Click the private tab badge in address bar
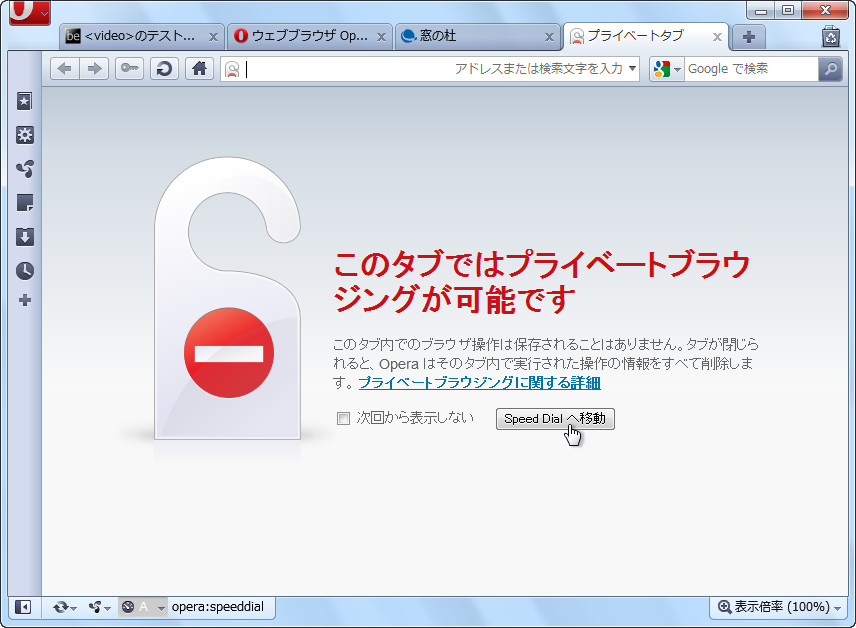This screenshot has height=628, width=856. [233, 69]
